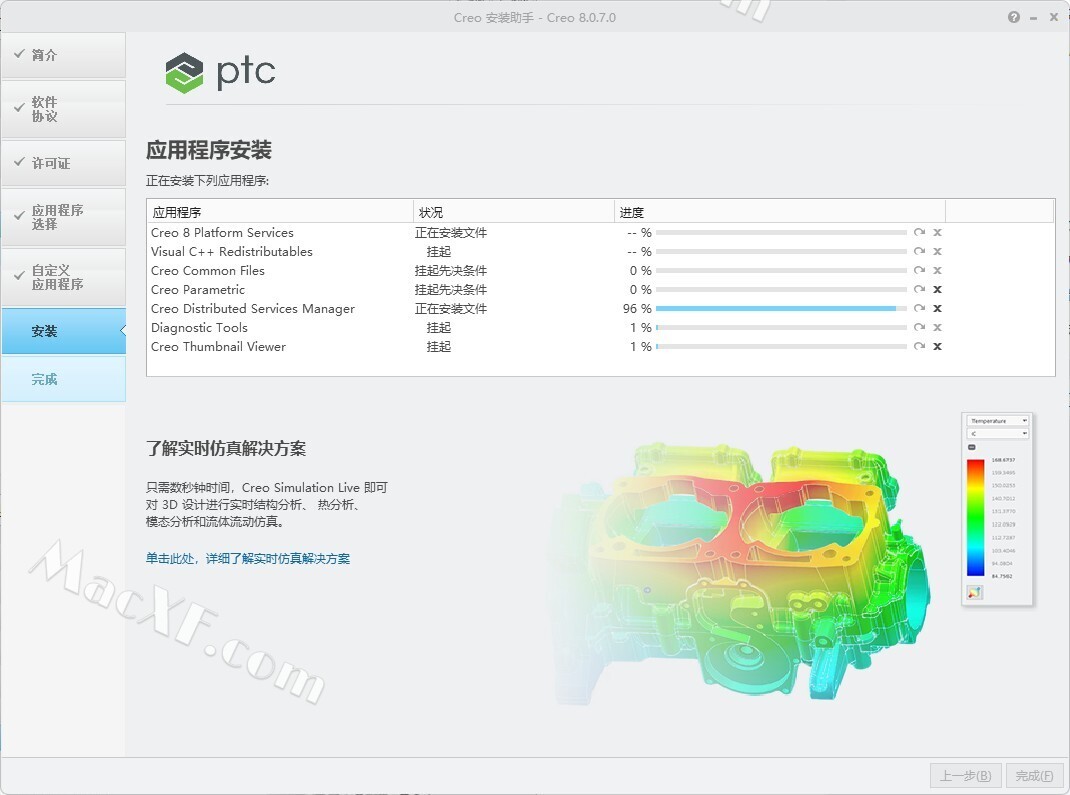Select the Creo Common Files row name
This screenshot has height=795, width=1070.
(208, 271)
